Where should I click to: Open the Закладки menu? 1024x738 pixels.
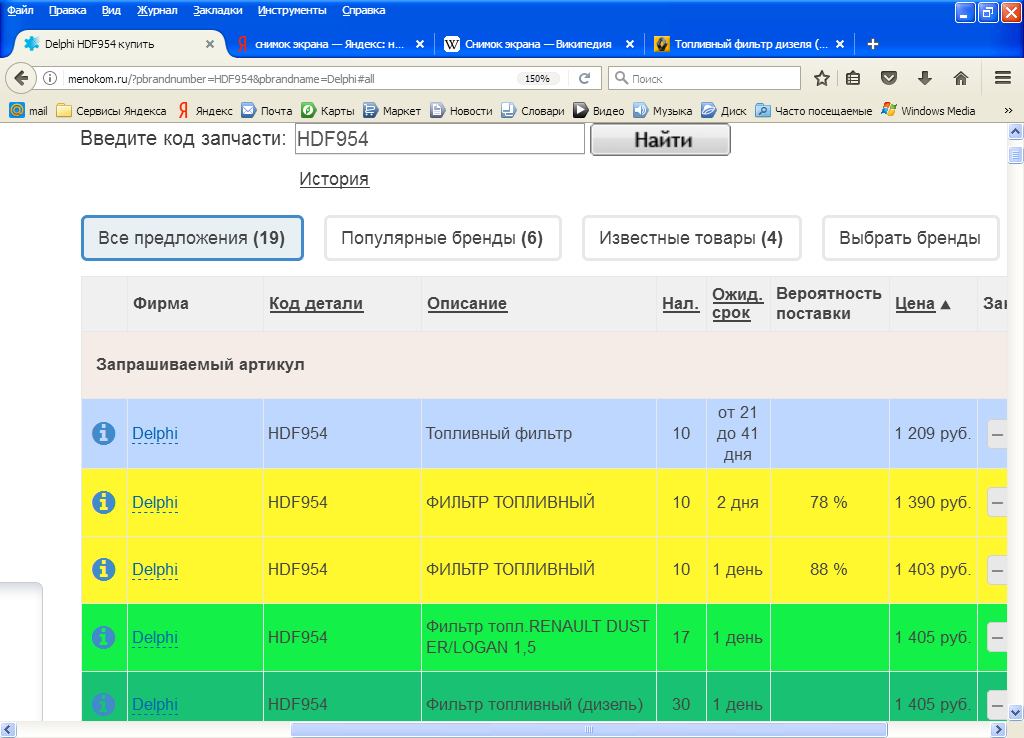217,10
